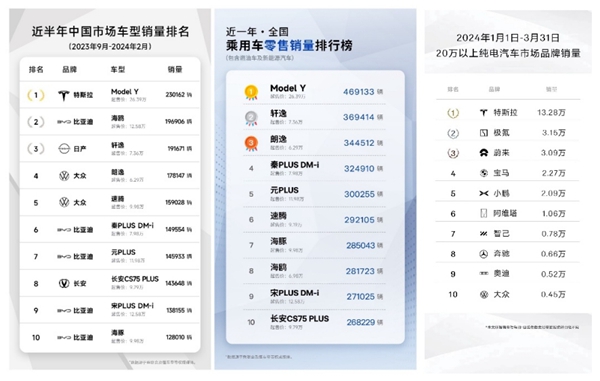Click the 469133 sales figure
Viewport: 600px width, 381px height.
(359, 92)
